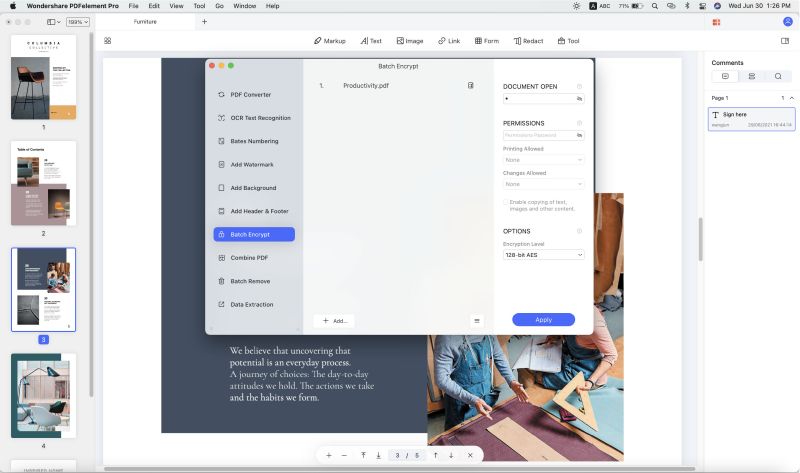Viewport: 800px width, 473px height.
Task: Open the attachments panel tab in Comments
Action: click(x=752, y=77)
